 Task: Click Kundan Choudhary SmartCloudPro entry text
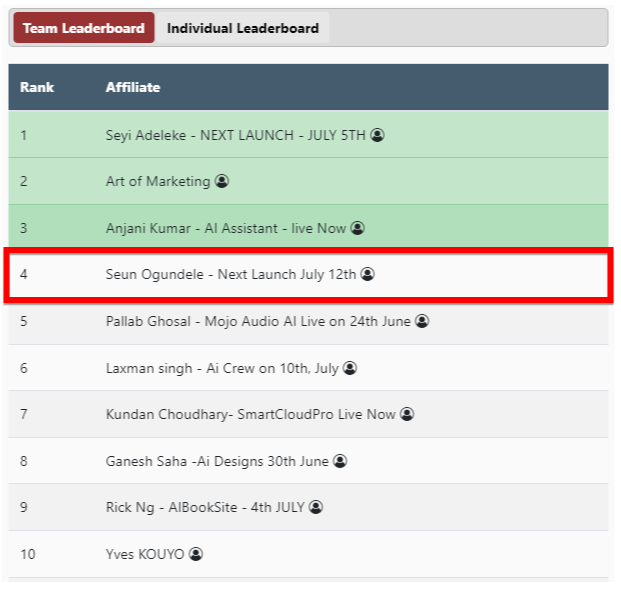[x=251, y=414]
